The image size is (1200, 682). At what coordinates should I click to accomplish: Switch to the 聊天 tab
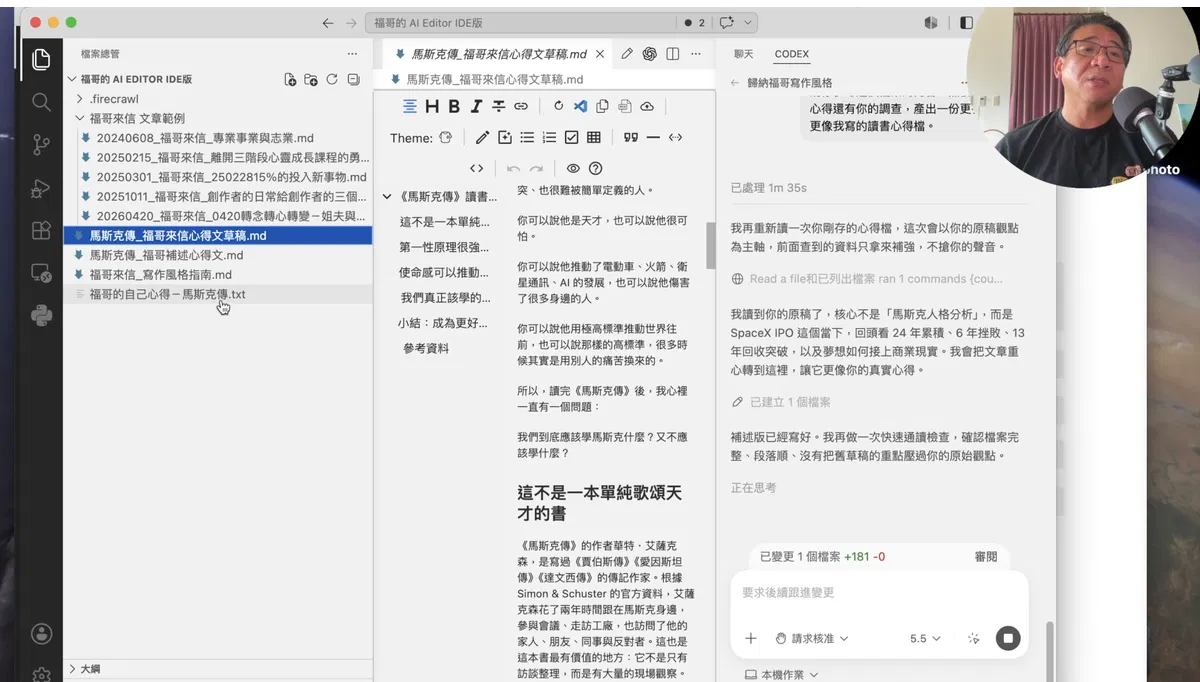[744, 54]
